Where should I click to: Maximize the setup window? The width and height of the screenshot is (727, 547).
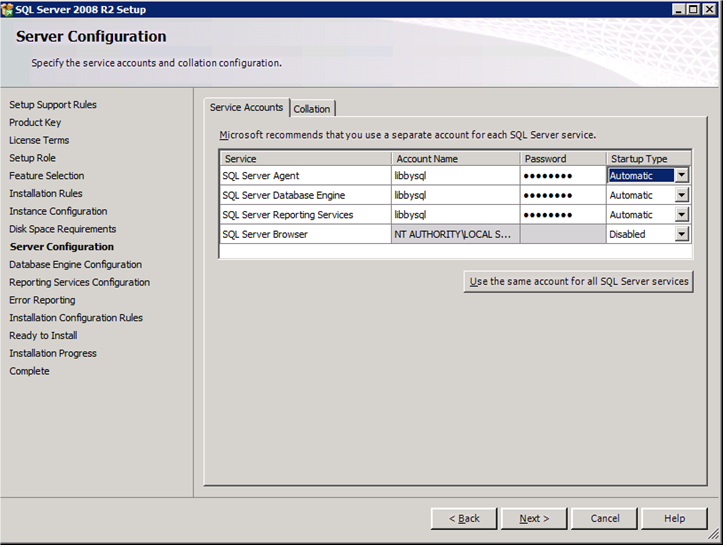pyautogui.click(x=693, y=9)
